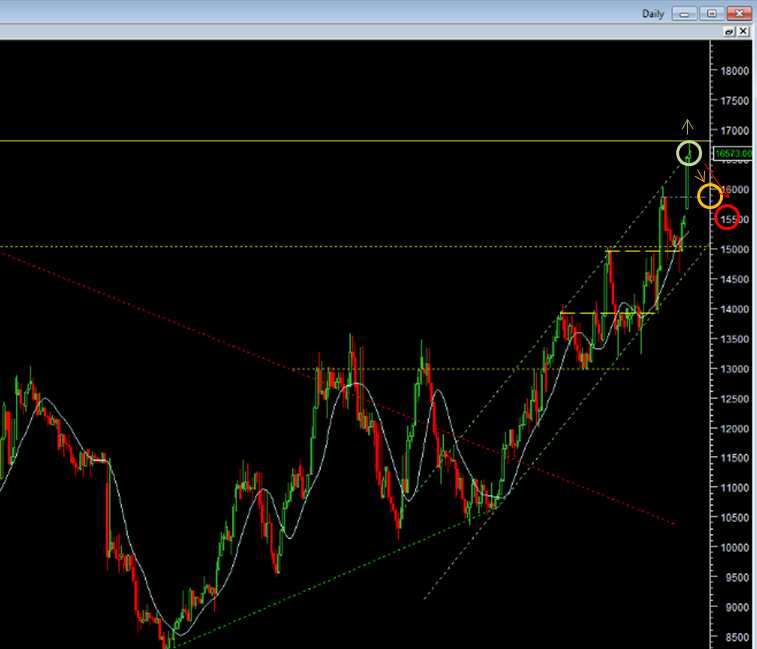This screenshot has width=757, height=649.
Task: Click the 13000 price axis label
Action: click(x=734, y=369)
